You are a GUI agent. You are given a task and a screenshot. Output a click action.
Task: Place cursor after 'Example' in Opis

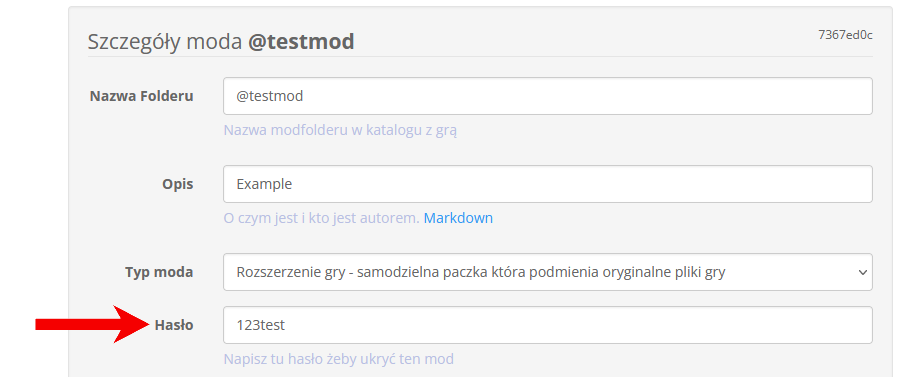(293, 184)
